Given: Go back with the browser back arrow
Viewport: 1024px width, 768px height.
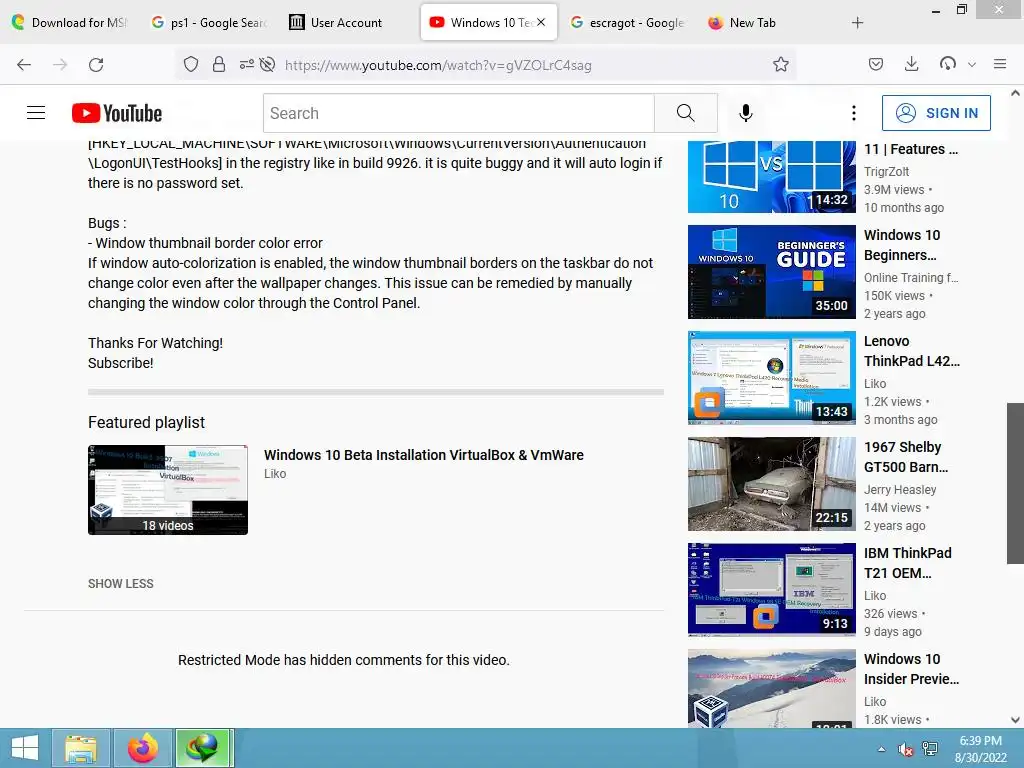Looking at the screenshot, I should (x=24, y=65).
